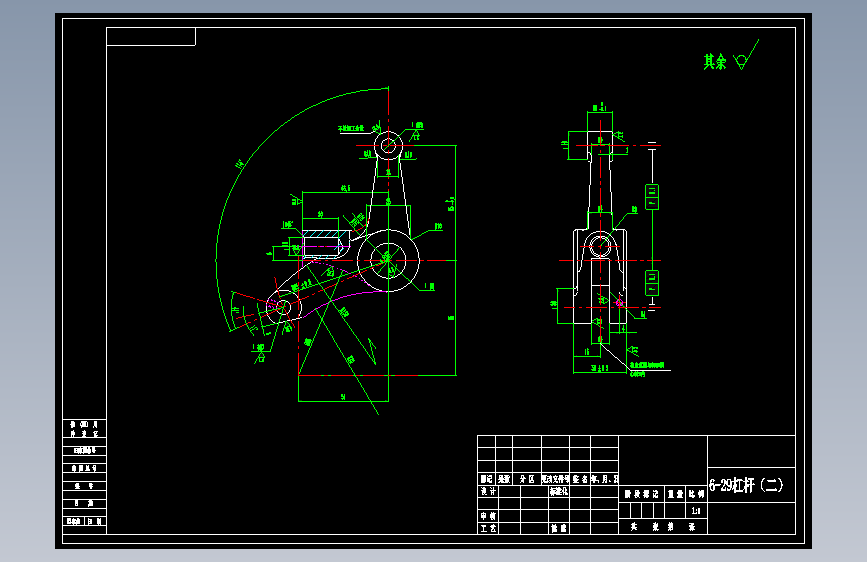This screenshot has height=562, width=867.
Task: Select the "设计" row label
Action: point(488,491)
